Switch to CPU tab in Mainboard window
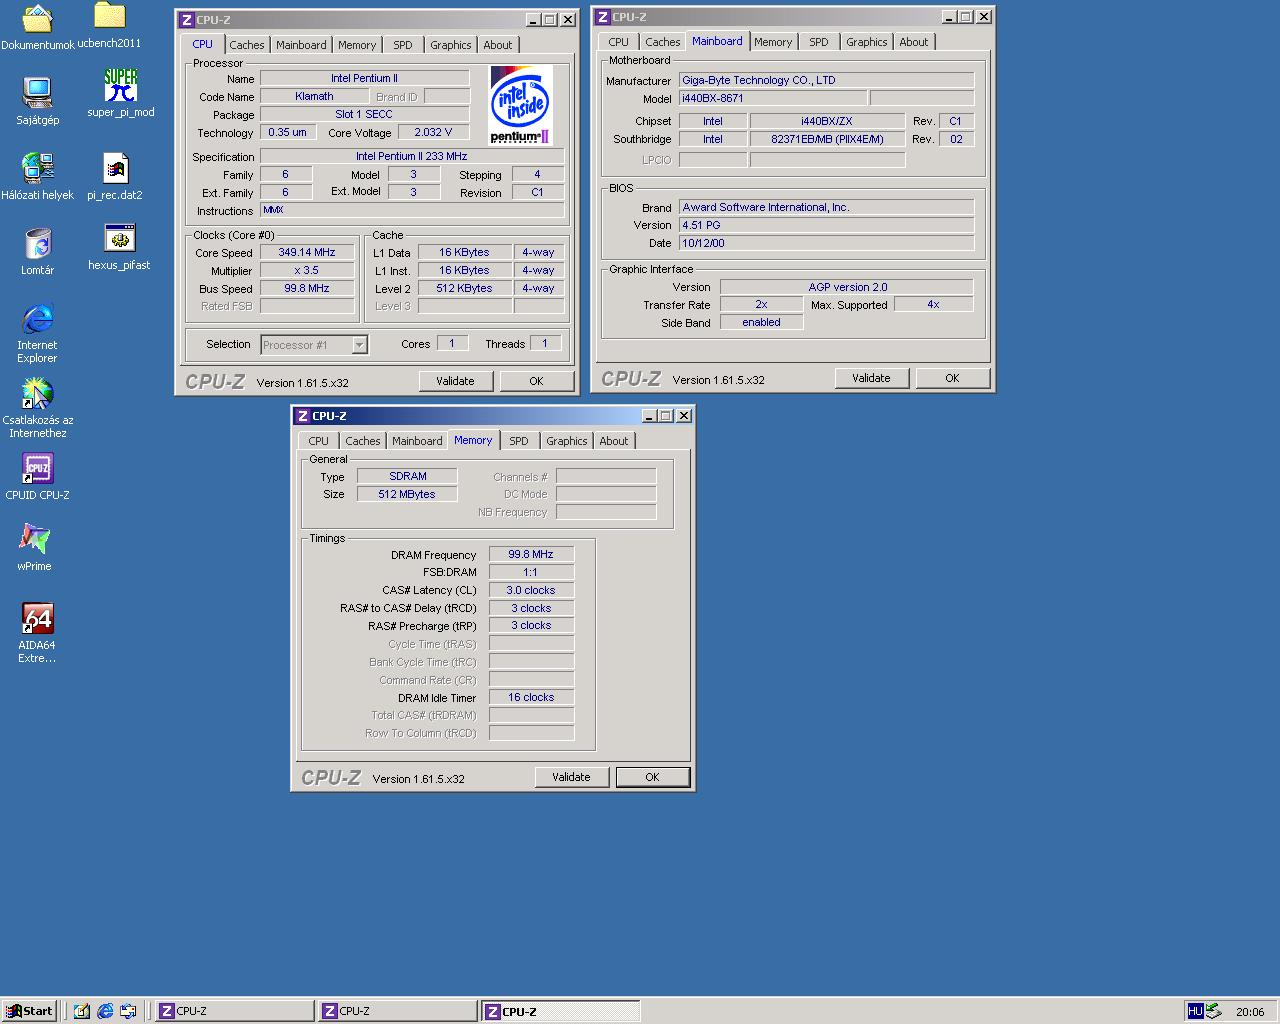This screenshot has width=1280, height=1024. pos(619,42)
